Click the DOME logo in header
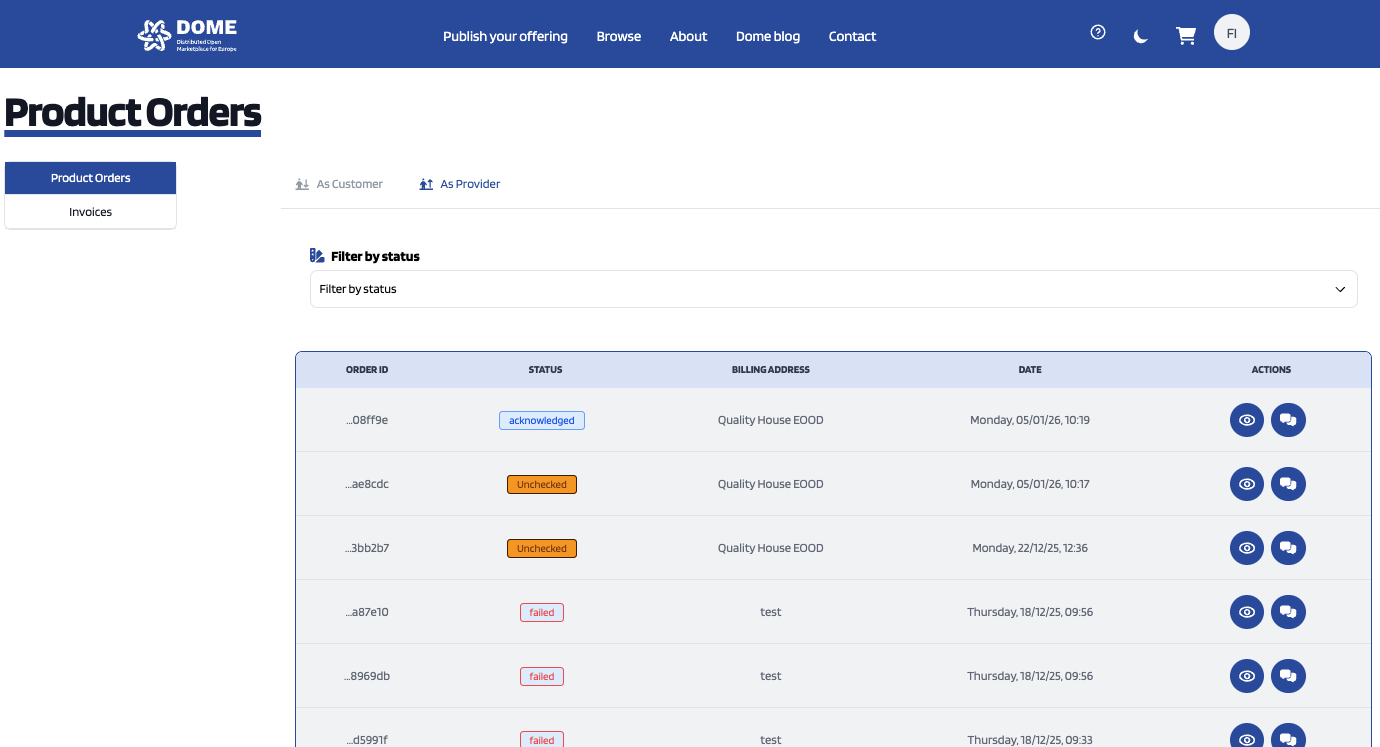 [x=187, y=35]
